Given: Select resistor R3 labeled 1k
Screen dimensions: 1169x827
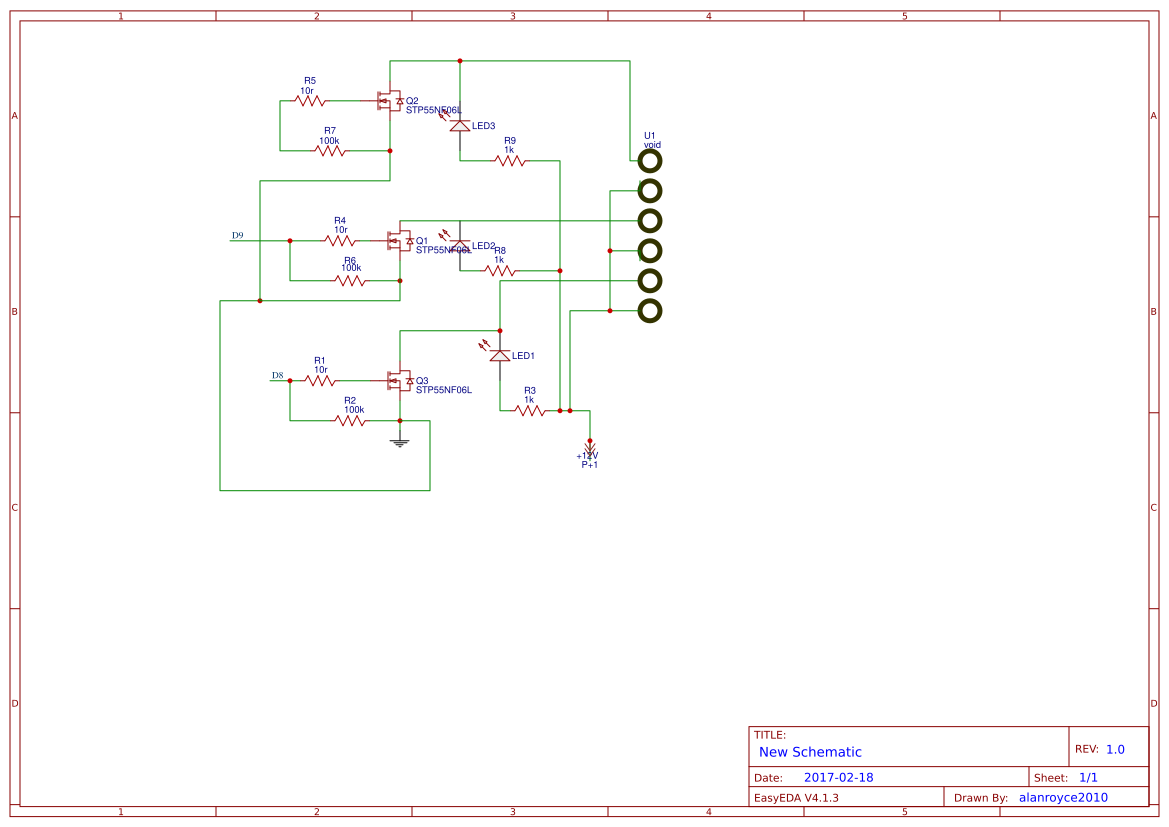Looking at the screenshot, I should click(529, 408).
